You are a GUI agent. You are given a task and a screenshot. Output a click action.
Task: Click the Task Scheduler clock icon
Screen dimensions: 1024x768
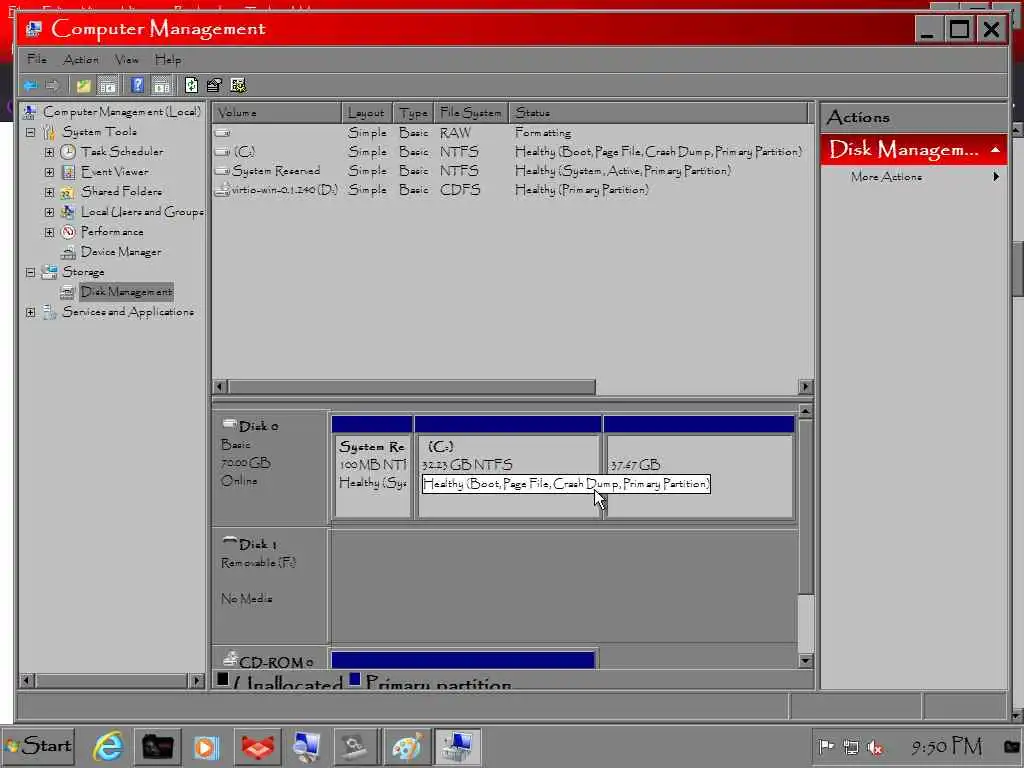[68, 152]
